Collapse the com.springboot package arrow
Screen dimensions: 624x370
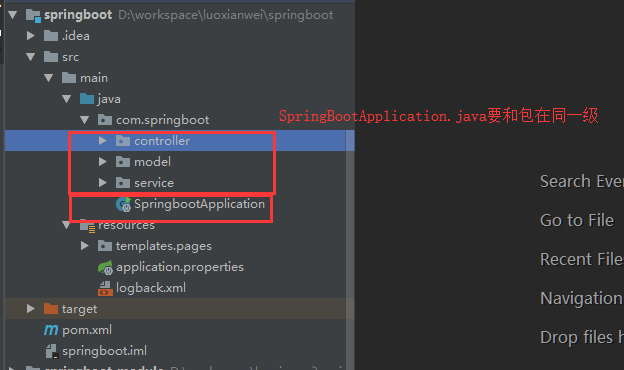coord(85,120)
